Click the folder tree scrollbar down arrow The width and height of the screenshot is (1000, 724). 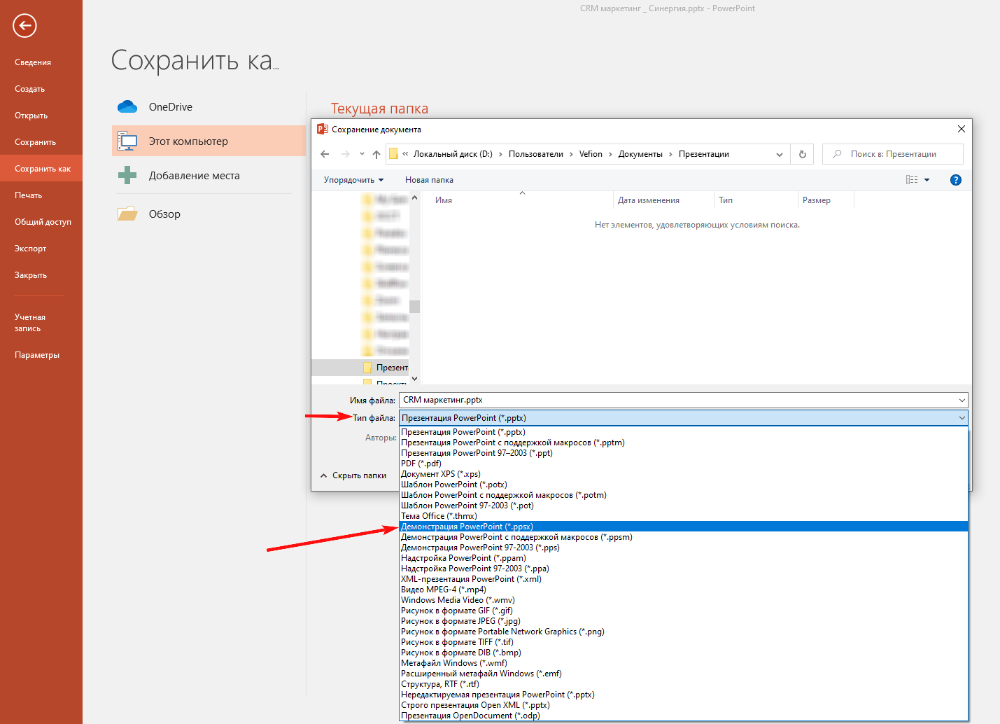click(x=415, y=379)
